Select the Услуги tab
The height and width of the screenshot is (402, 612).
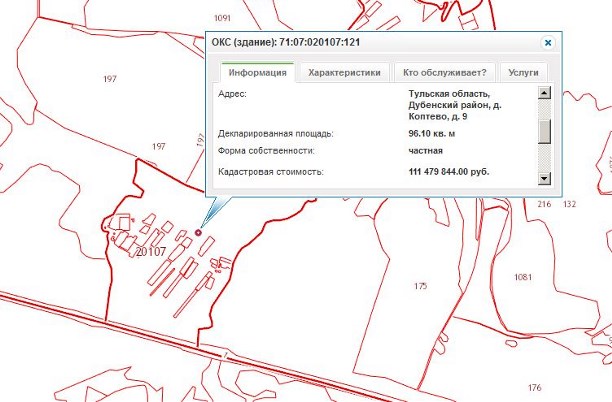[x=523, y=73]
